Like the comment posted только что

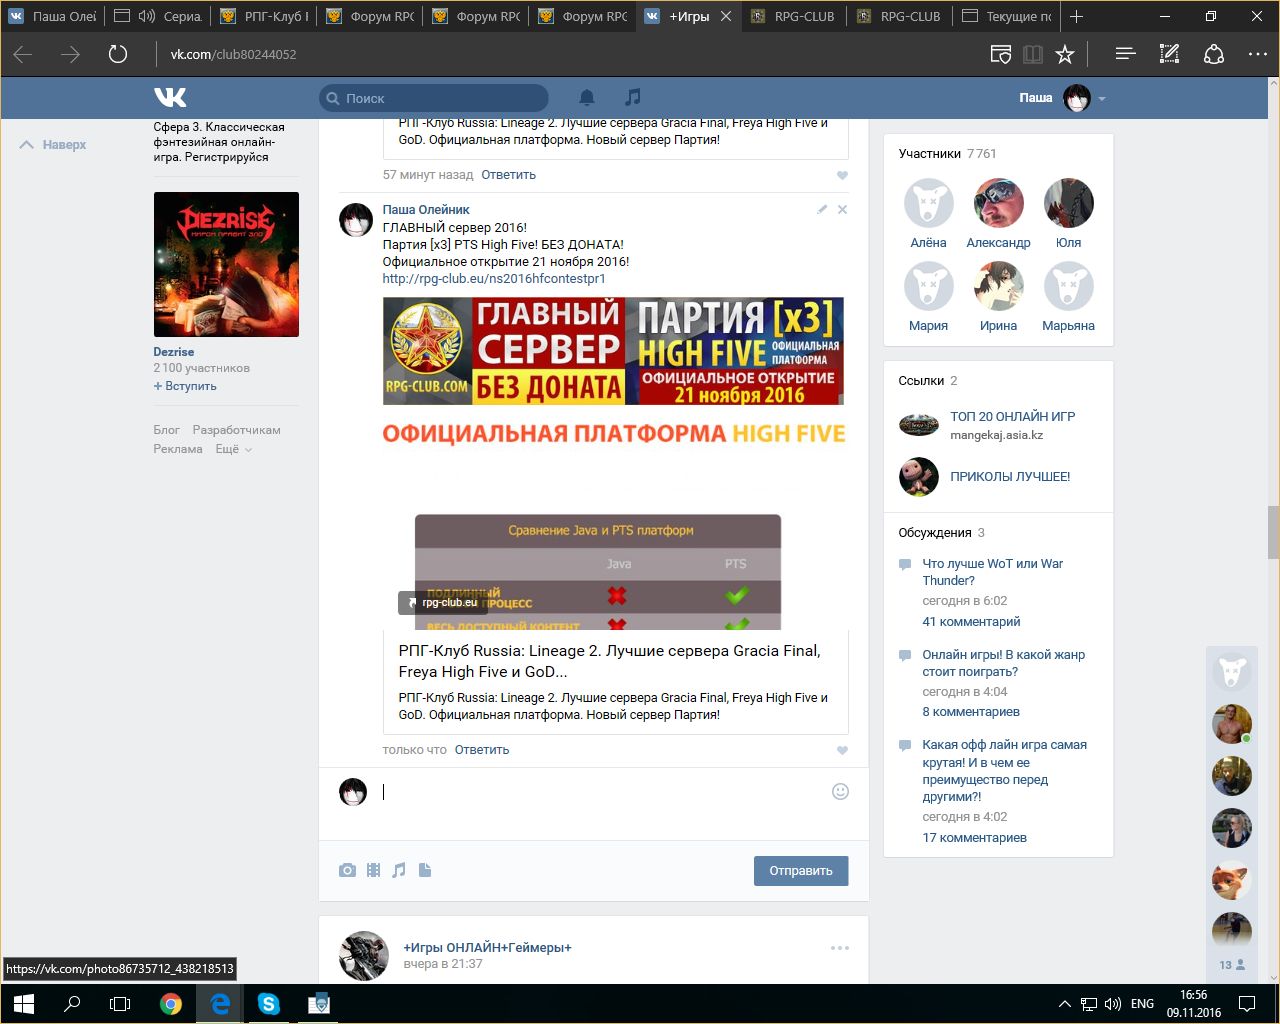842,750
